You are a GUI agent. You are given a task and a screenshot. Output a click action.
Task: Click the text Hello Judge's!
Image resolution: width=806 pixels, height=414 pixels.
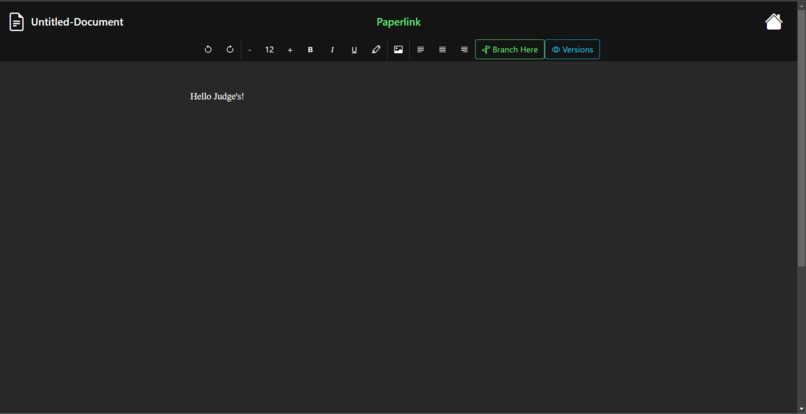(x=217, y=97)
